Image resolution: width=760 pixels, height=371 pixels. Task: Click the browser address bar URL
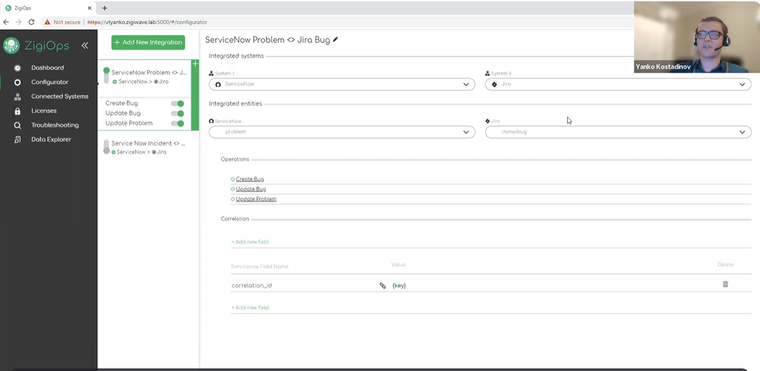(147, 22)
